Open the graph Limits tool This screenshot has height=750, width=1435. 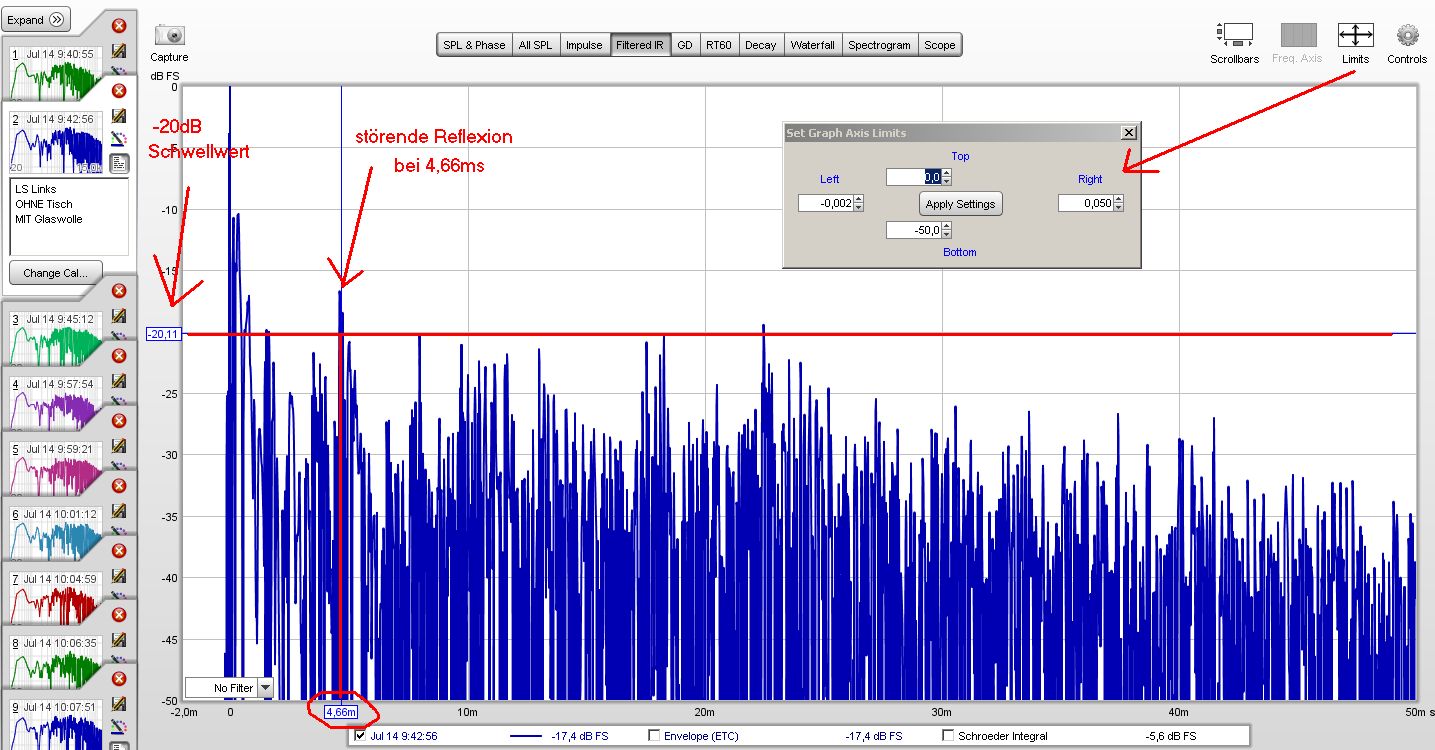click(1355, 35)
